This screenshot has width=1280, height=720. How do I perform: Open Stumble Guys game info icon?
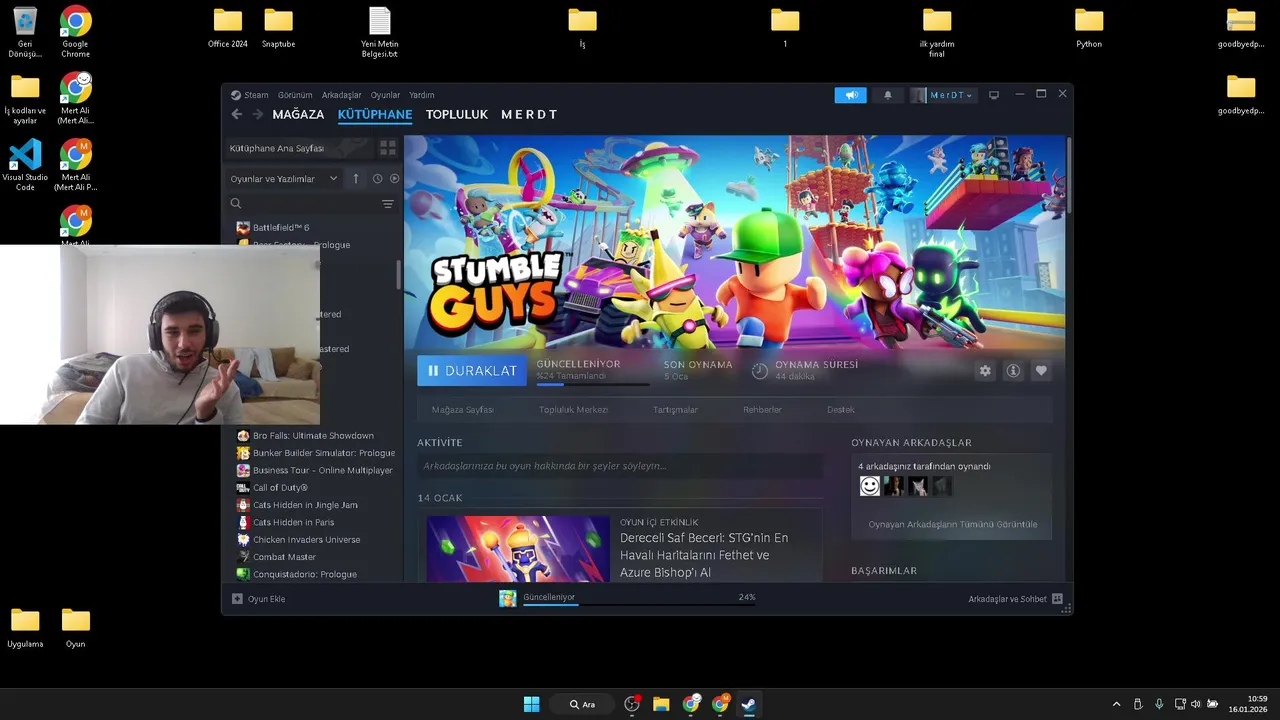1013,371
